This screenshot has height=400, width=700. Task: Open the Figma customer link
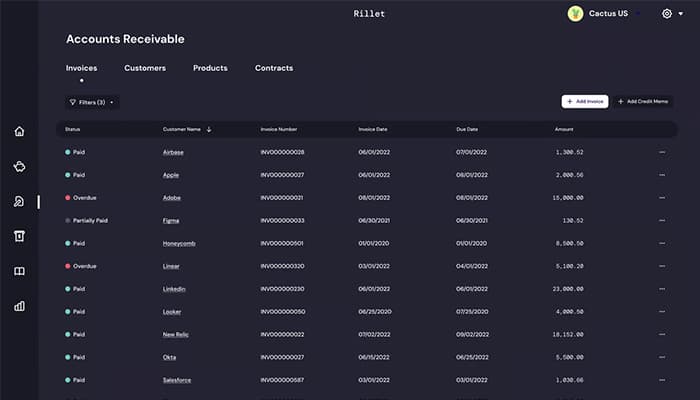point(171,221)
